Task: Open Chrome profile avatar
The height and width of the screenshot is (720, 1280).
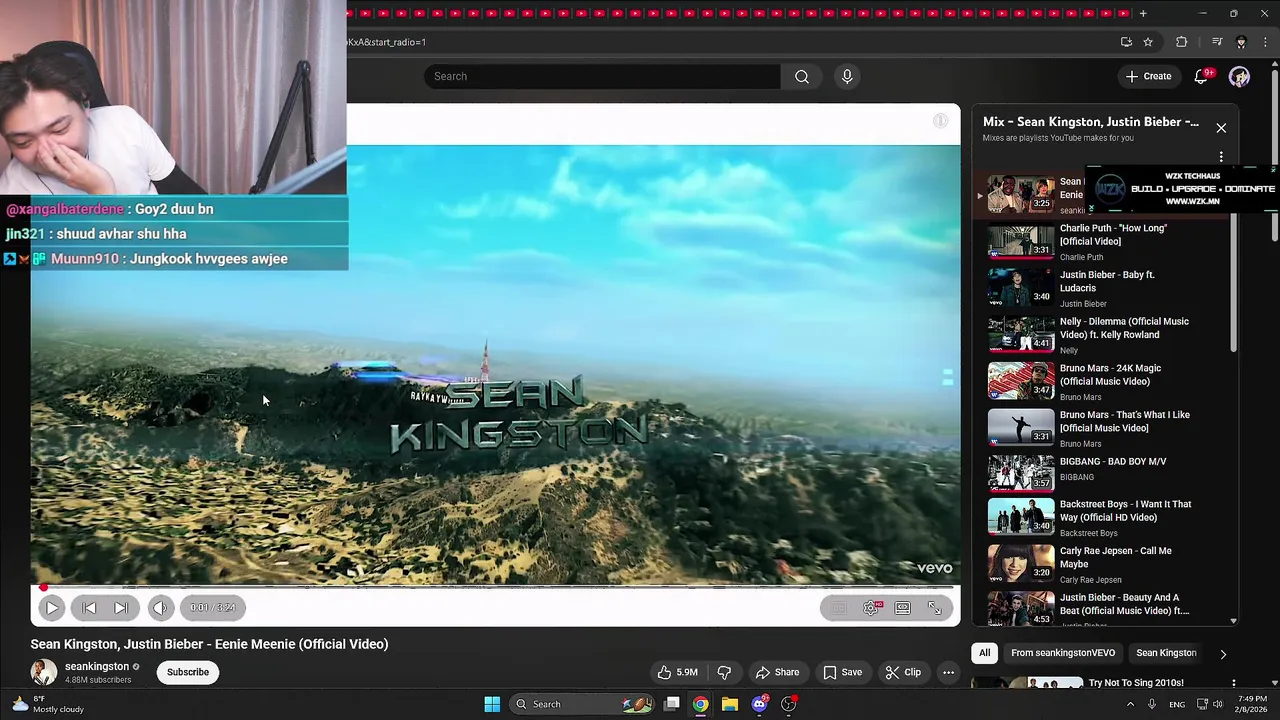Action: pyautogui.click(x=1241, y=42)
